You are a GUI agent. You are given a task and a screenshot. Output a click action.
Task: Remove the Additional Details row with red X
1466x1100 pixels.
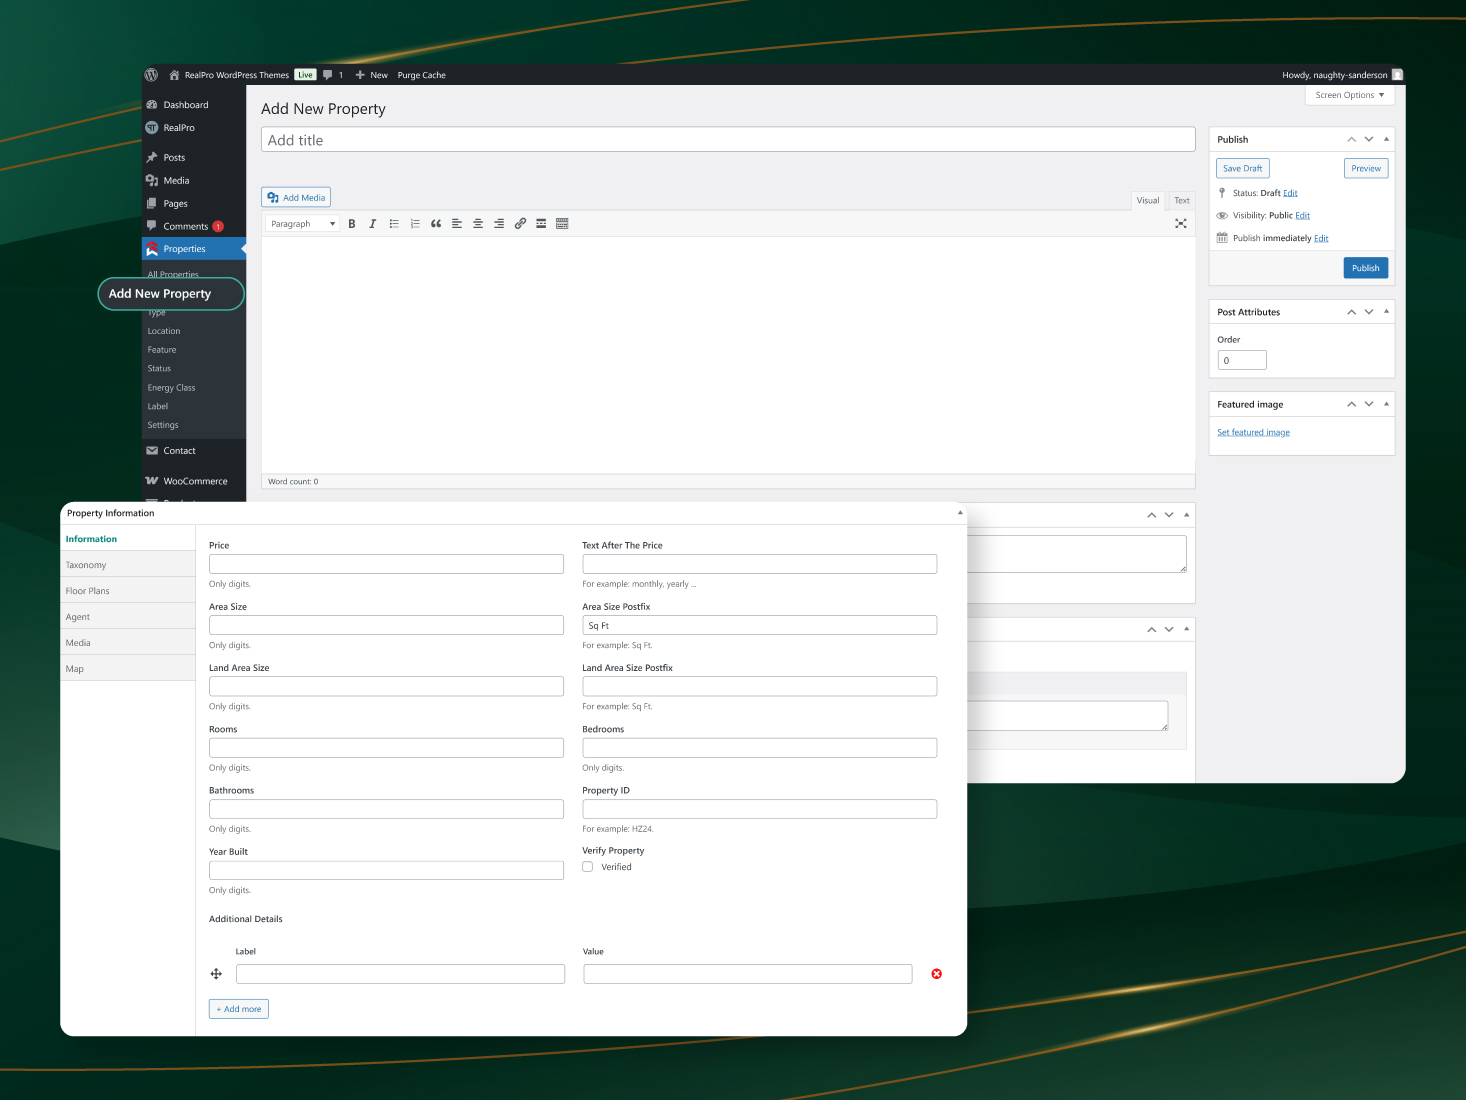tap(937, 974)
